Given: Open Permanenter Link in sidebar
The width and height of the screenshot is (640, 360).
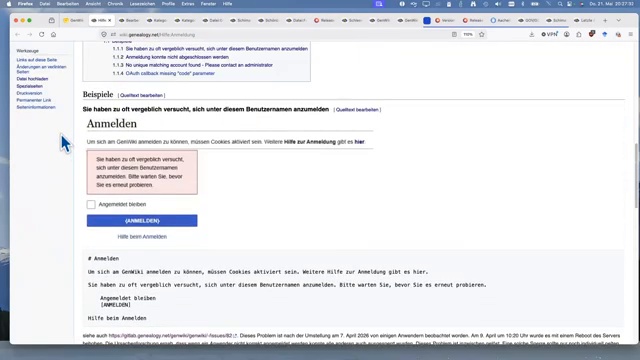Looking at the screenshot, I should click(34, 100).
